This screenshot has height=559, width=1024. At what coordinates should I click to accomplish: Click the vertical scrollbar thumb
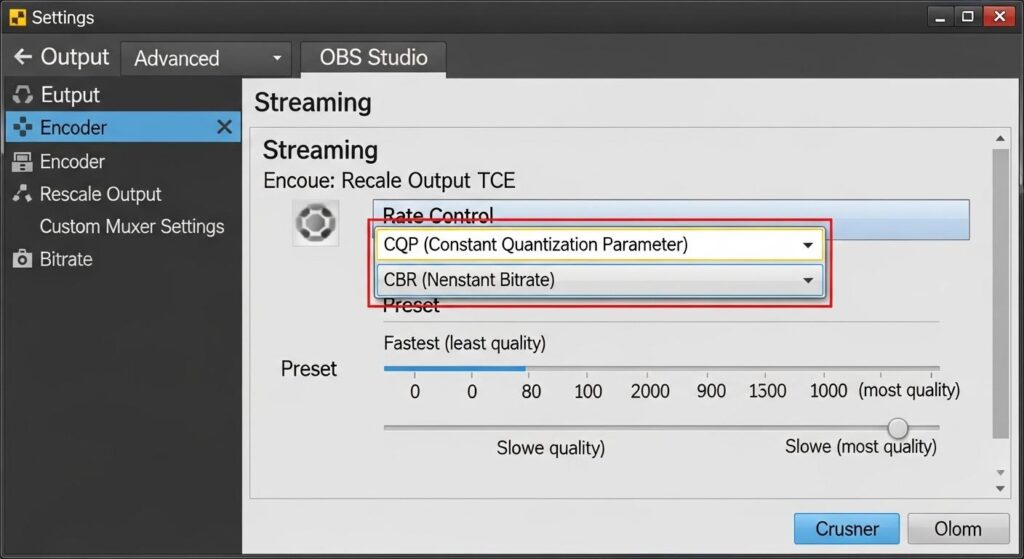point(1000,294)
